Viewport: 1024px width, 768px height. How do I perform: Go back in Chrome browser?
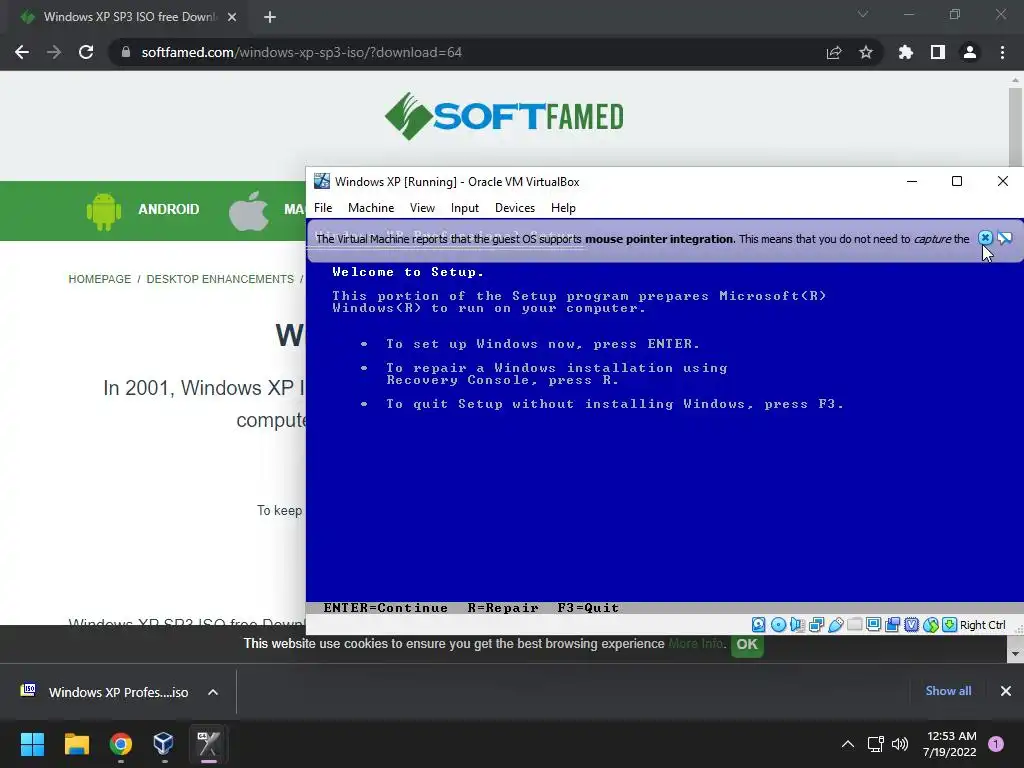pos(22,52)
